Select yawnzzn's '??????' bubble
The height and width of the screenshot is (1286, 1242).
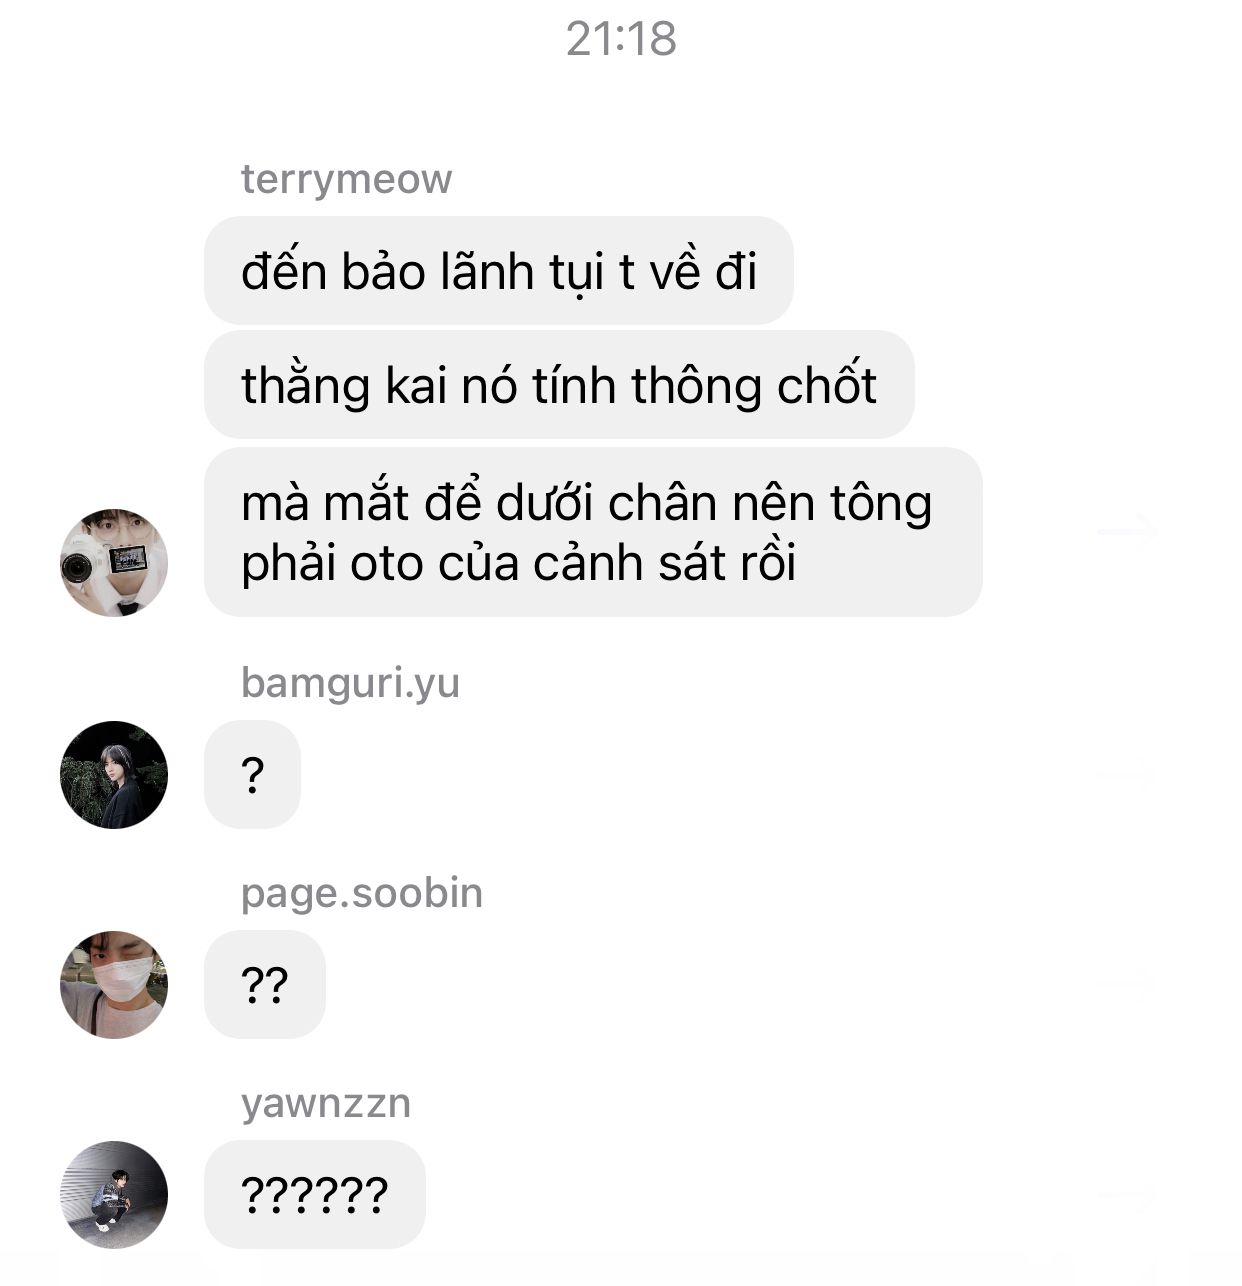(314, 1195)
